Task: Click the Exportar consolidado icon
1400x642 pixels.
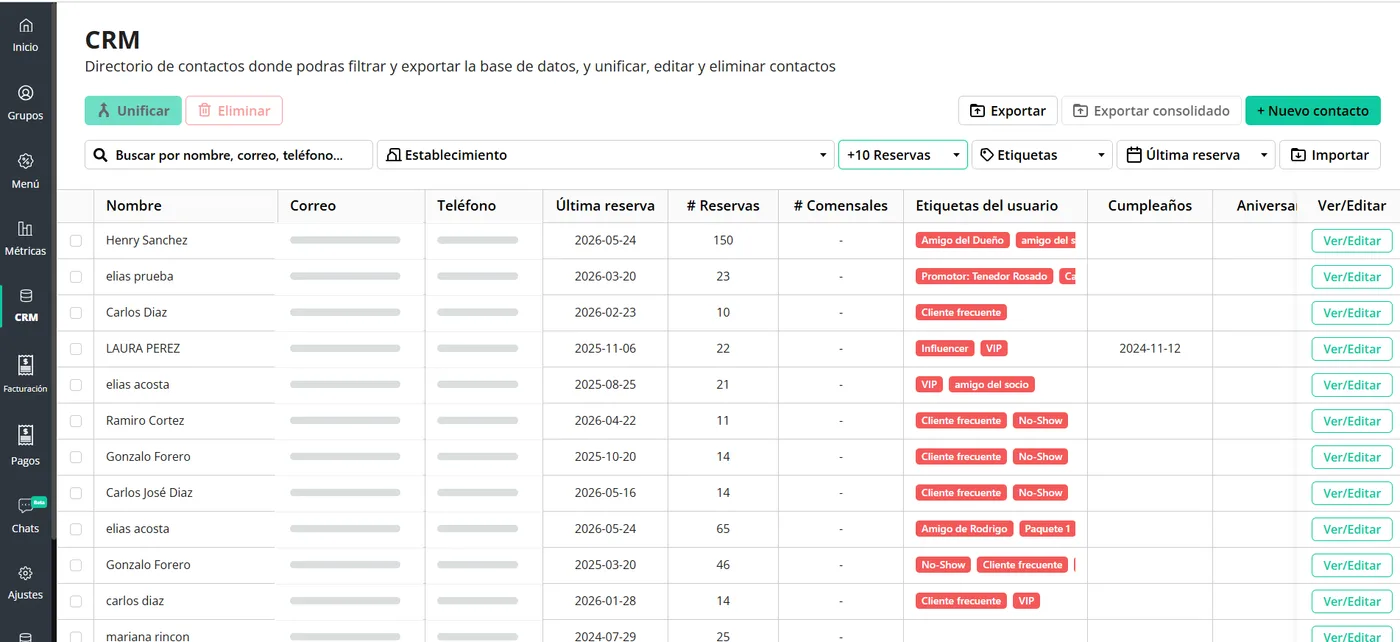Action: point(1080,111)
